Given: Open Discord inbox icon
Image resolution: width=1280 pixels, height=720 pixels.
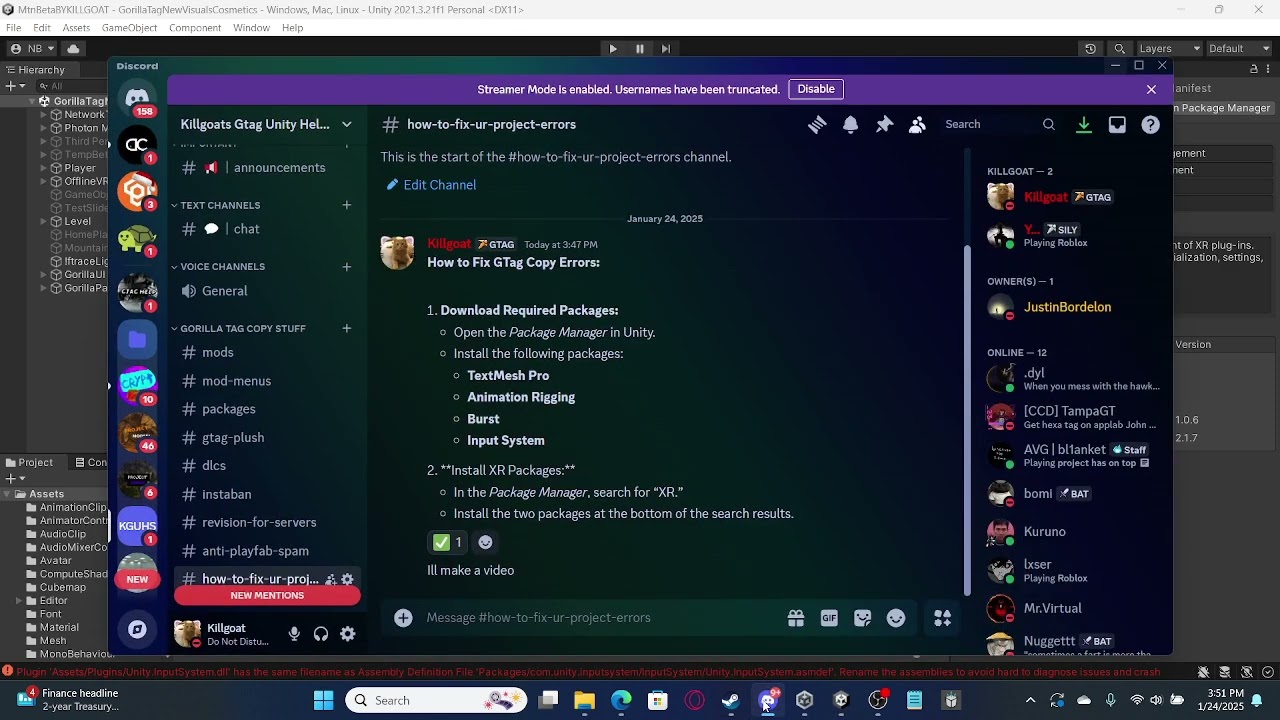Looking at the screenshot, I should (1117, 124).
